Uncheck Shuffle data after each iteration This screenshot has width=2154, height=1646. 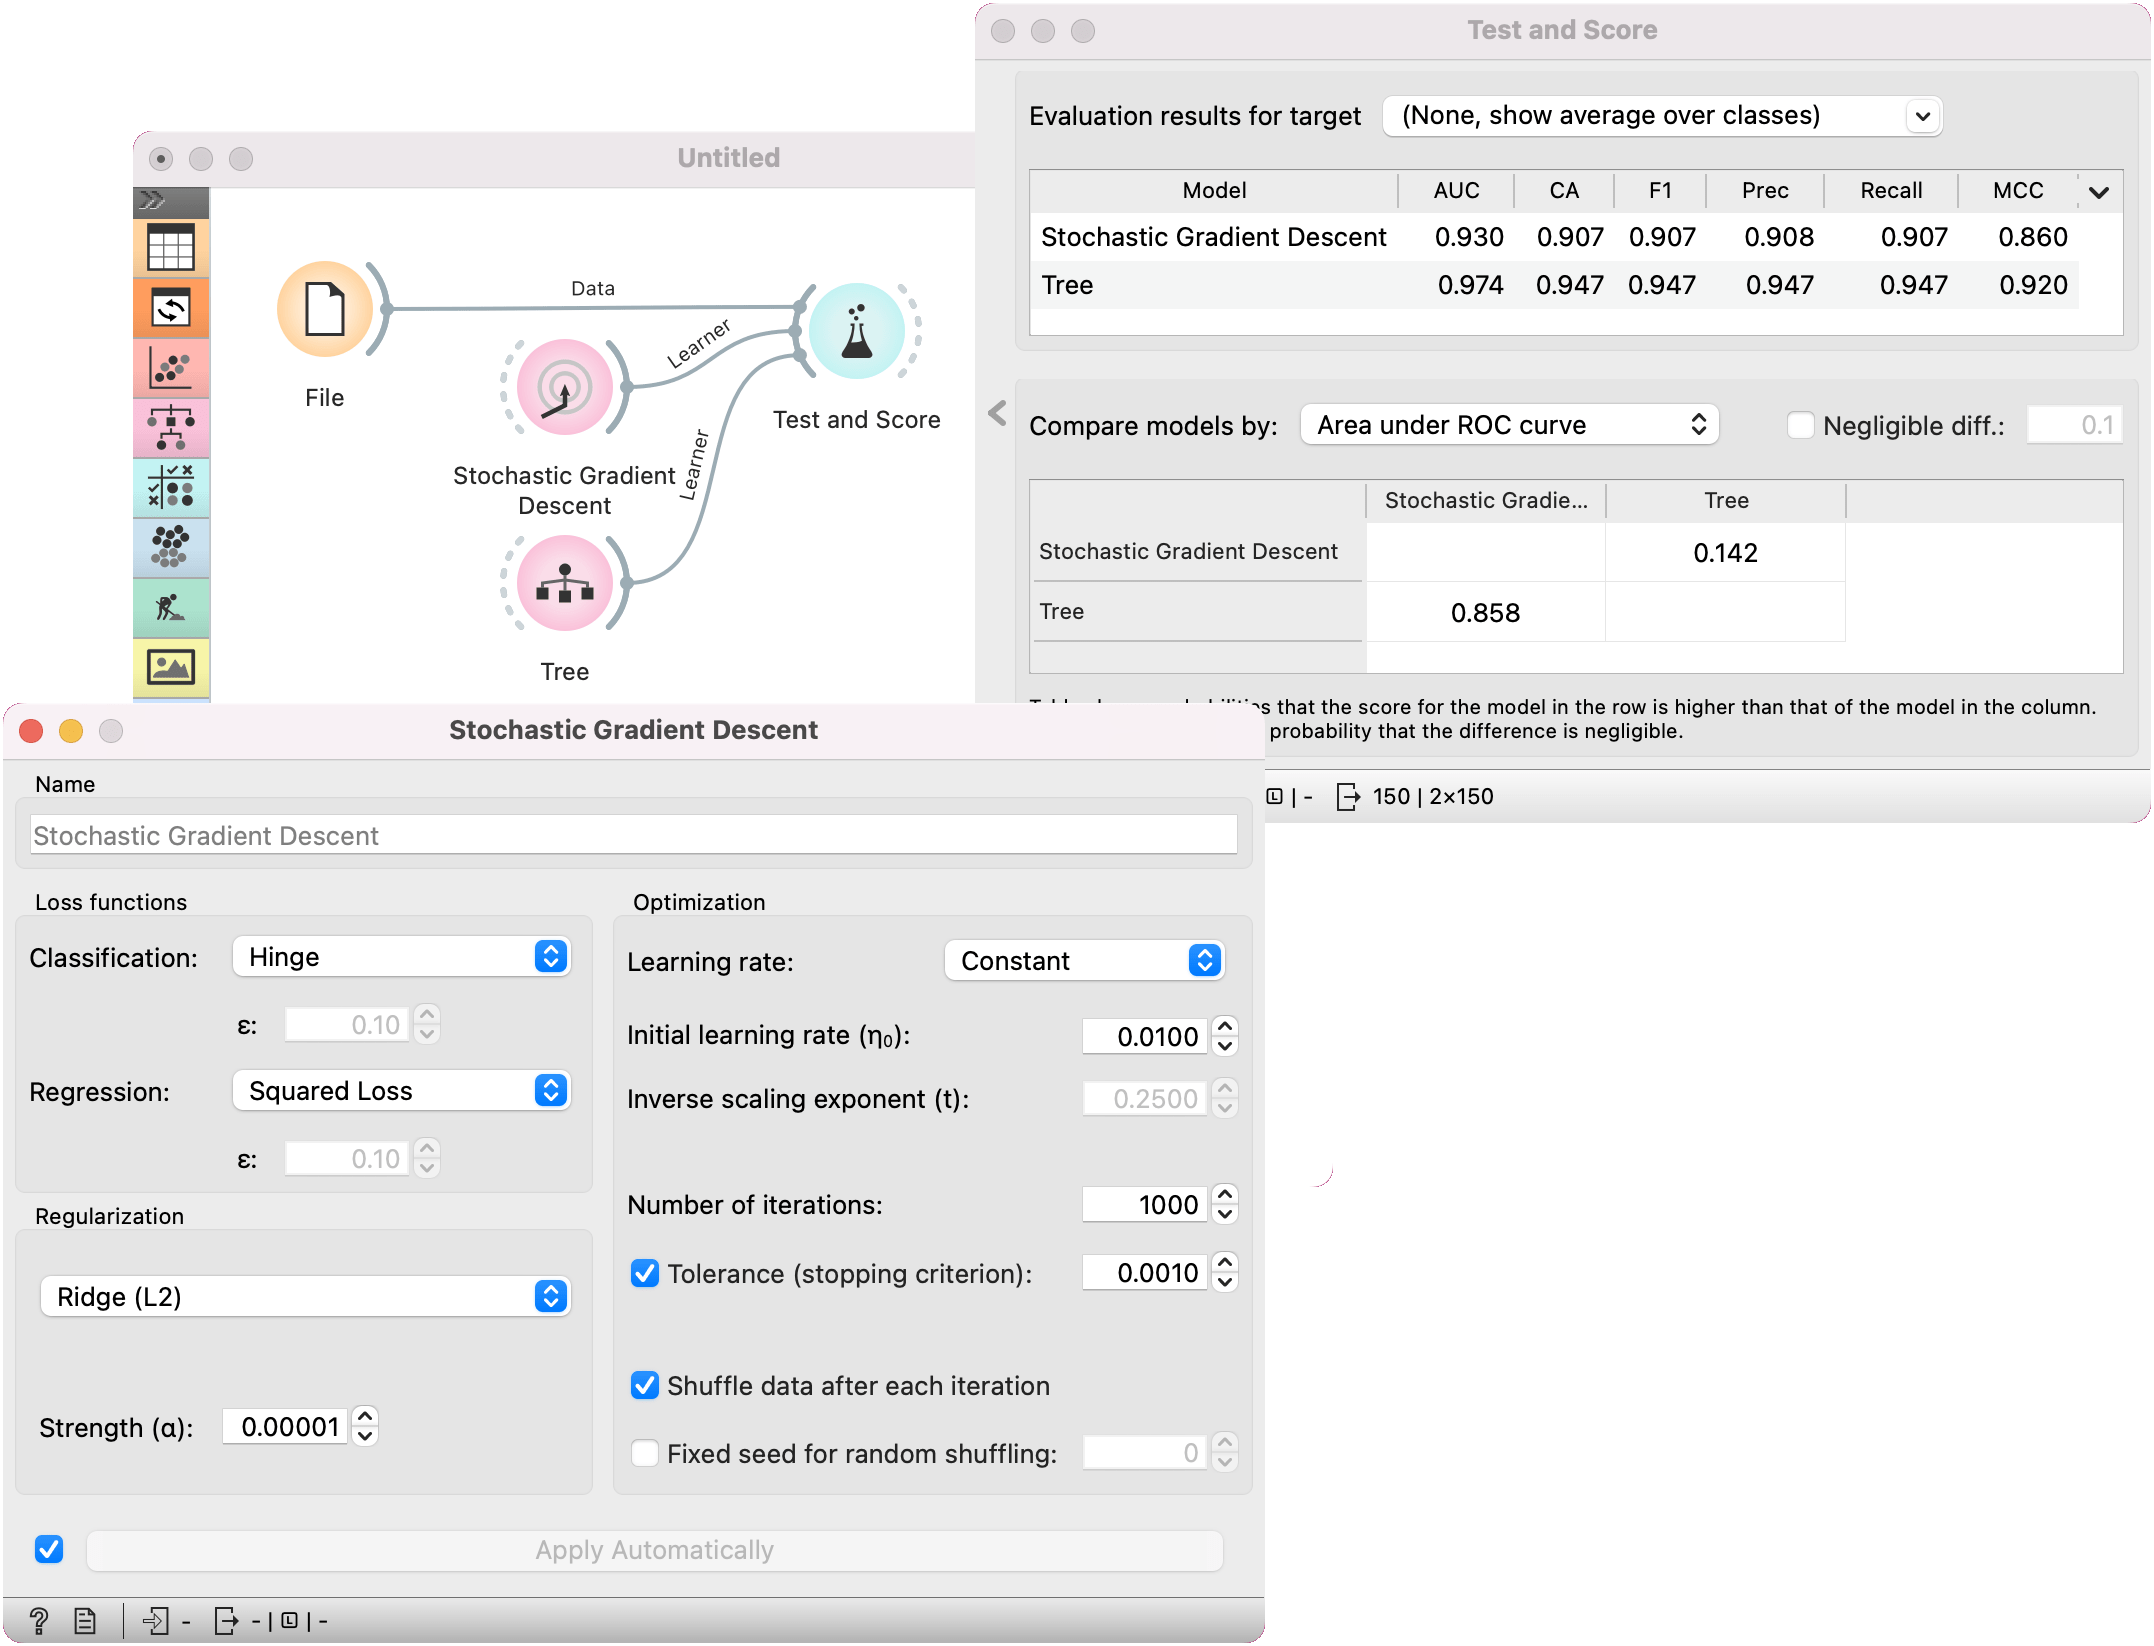645,1385
